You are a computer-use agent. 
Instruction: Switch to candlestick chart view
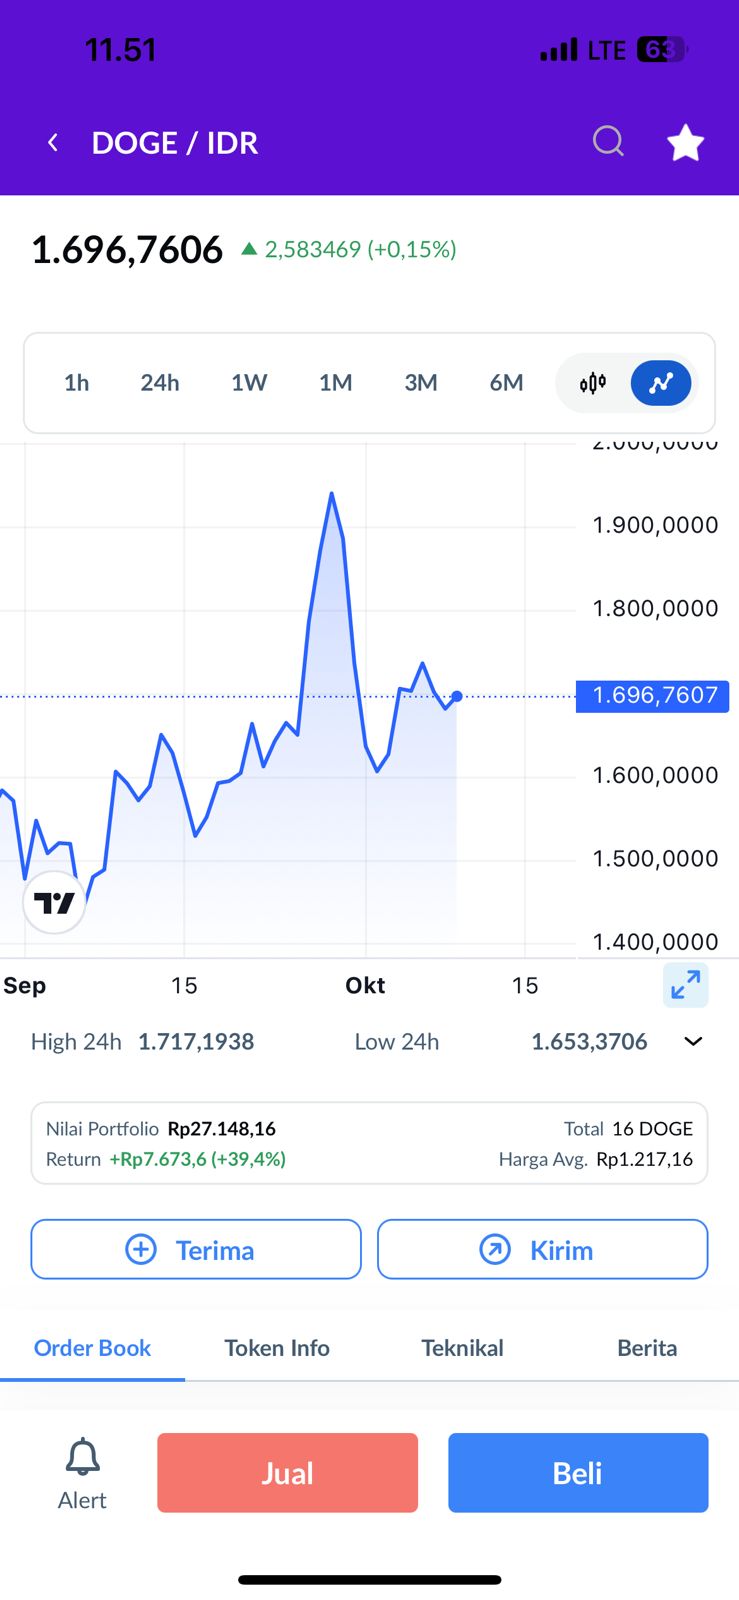(x=593, y=383)
